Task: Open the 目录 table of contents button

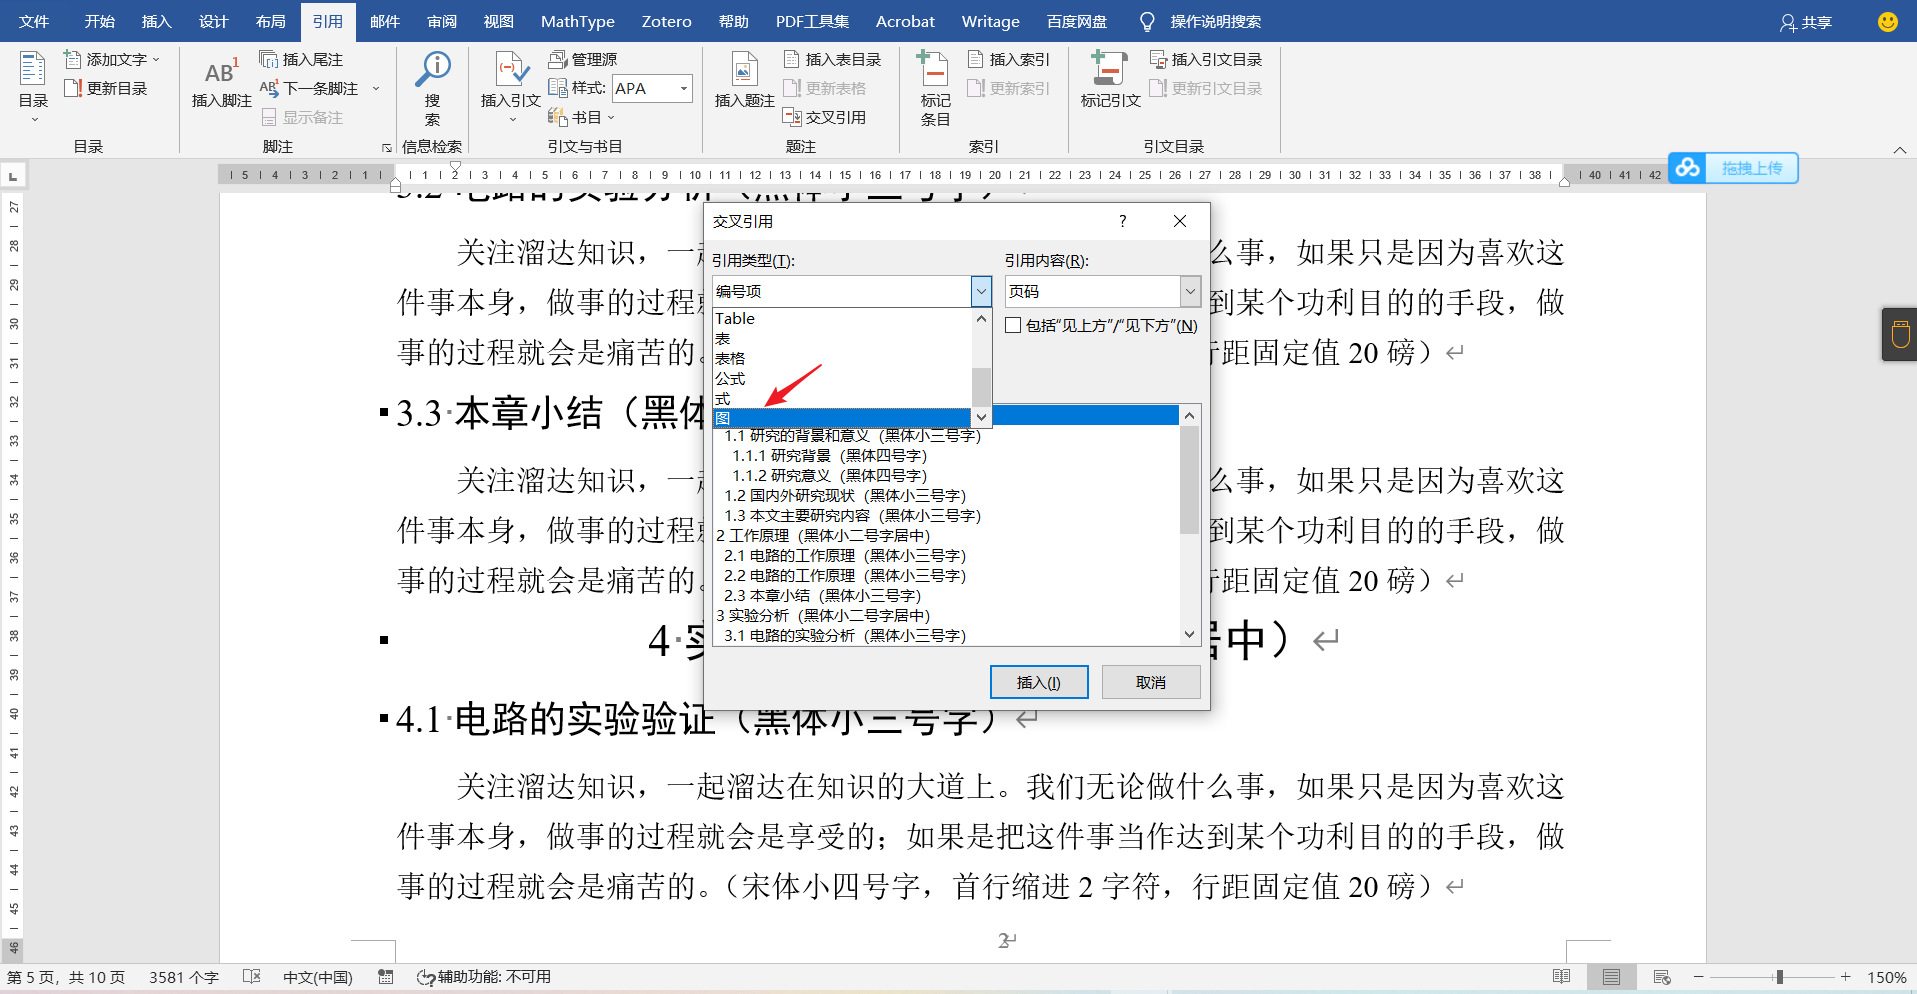Action: pos(33,85)
